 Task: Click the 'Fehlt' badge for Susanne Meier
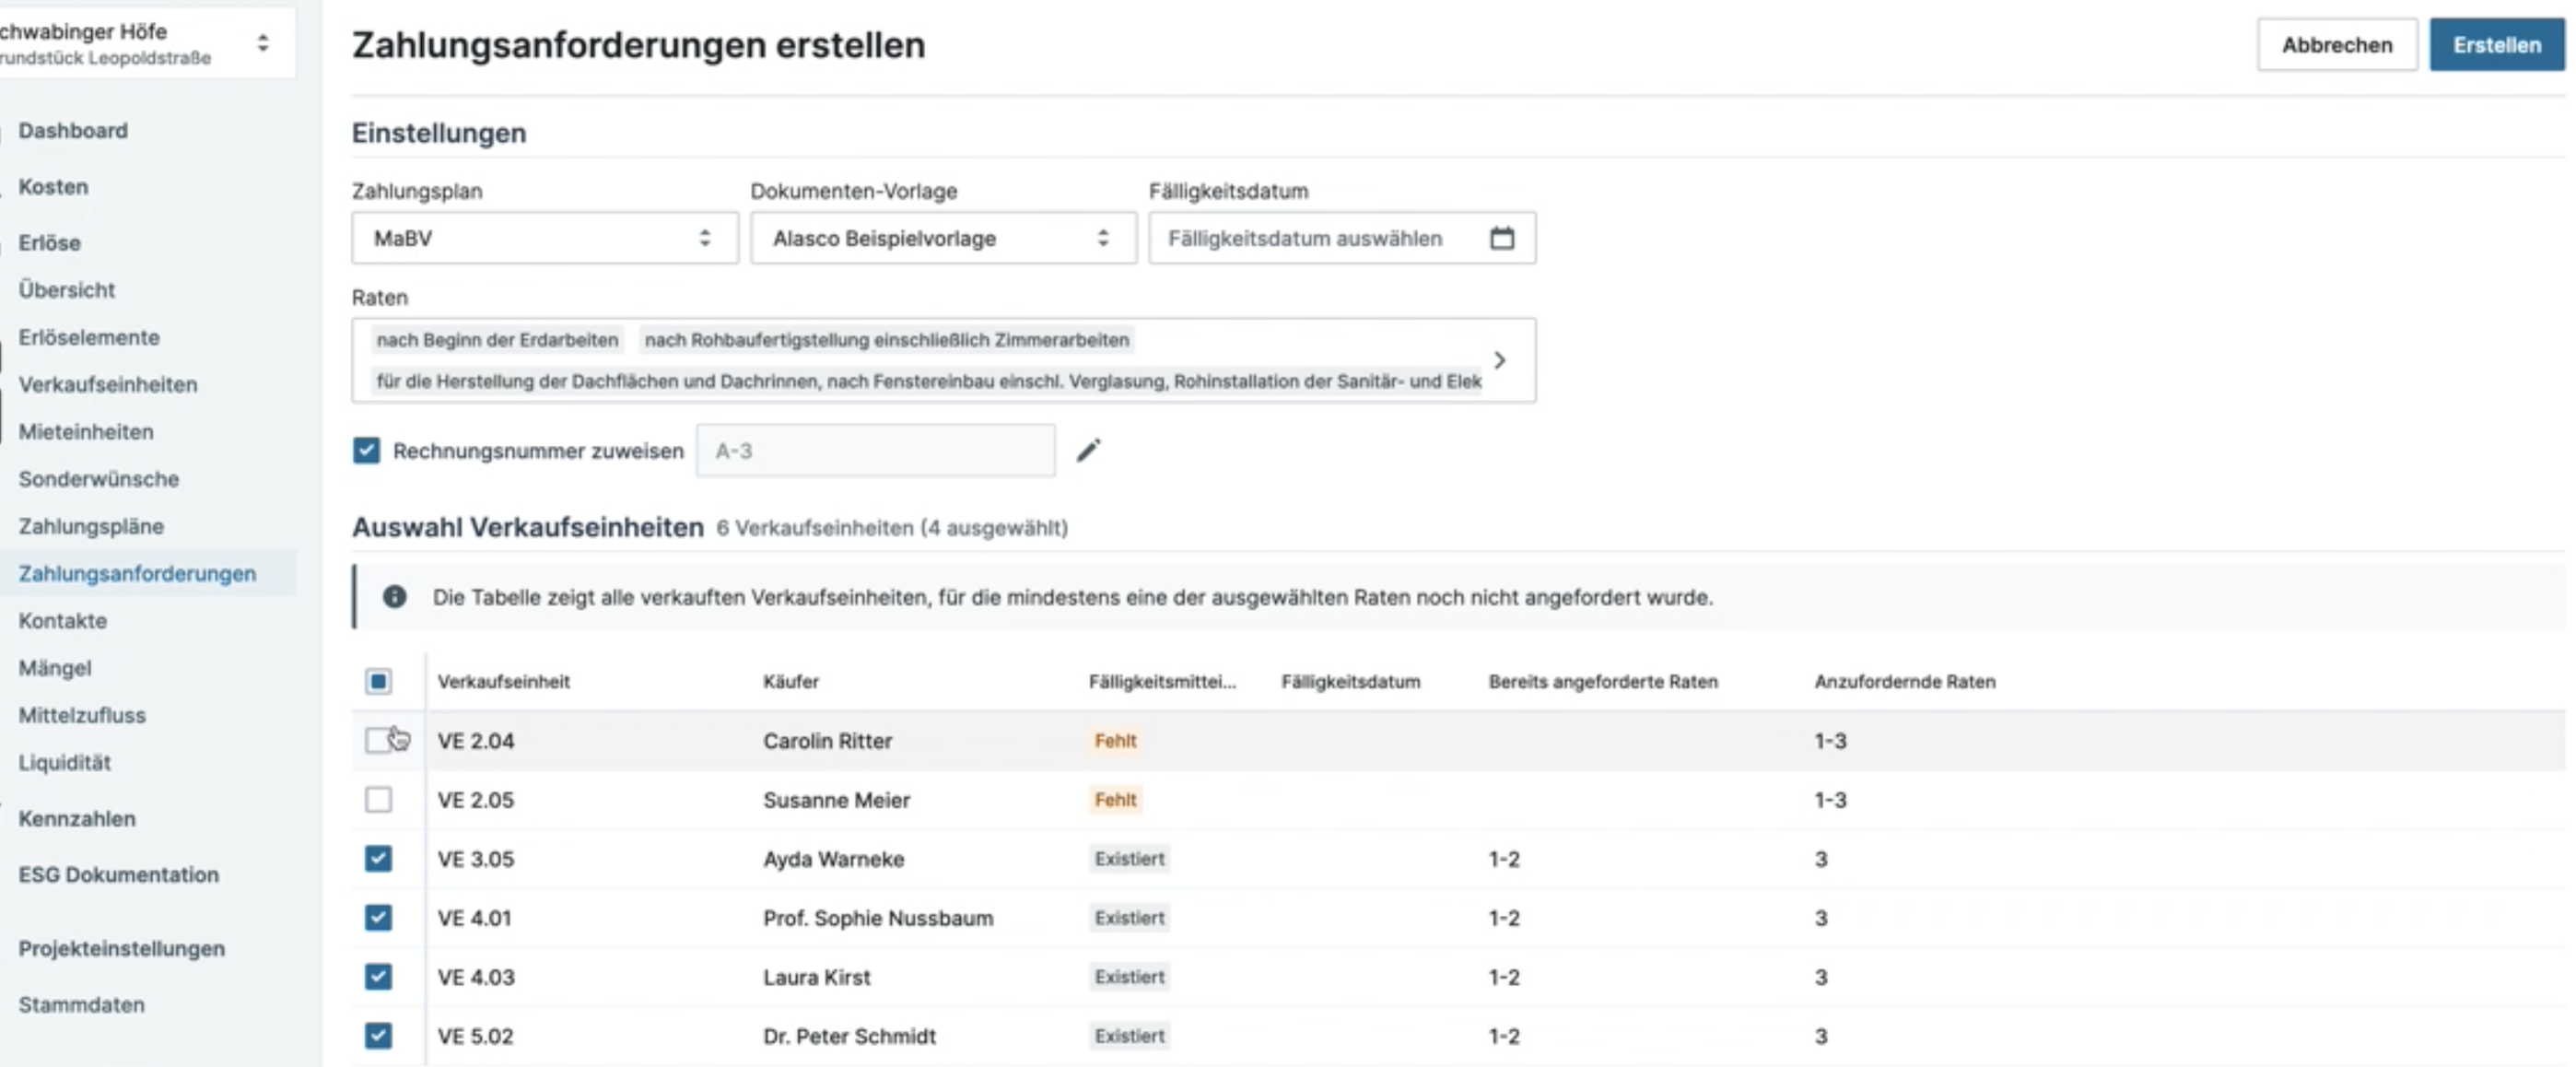(x=1115, y=800)
